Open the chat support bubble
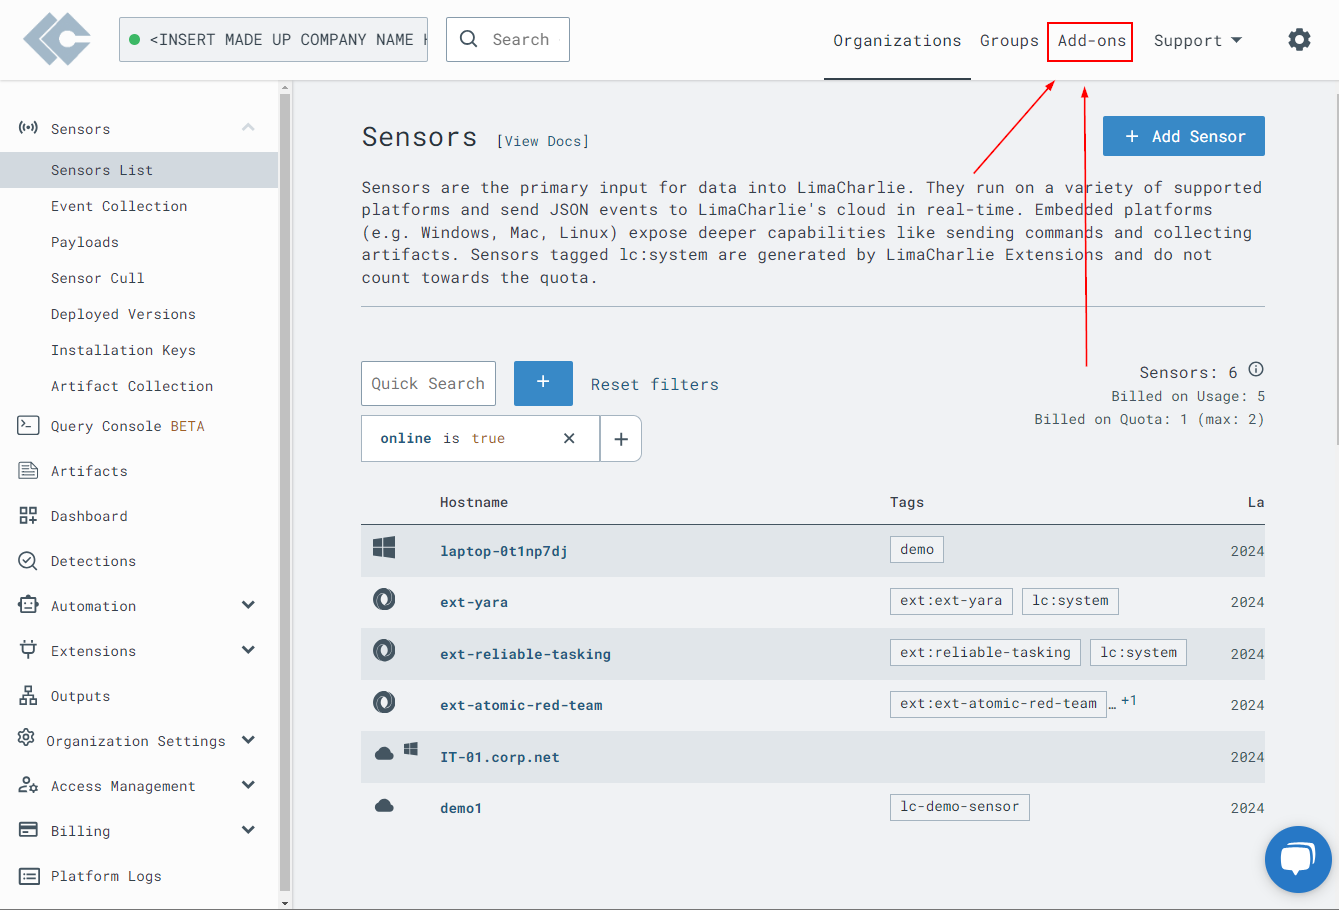This screenshot has width=1339, height=910. tap(1298, 859)
